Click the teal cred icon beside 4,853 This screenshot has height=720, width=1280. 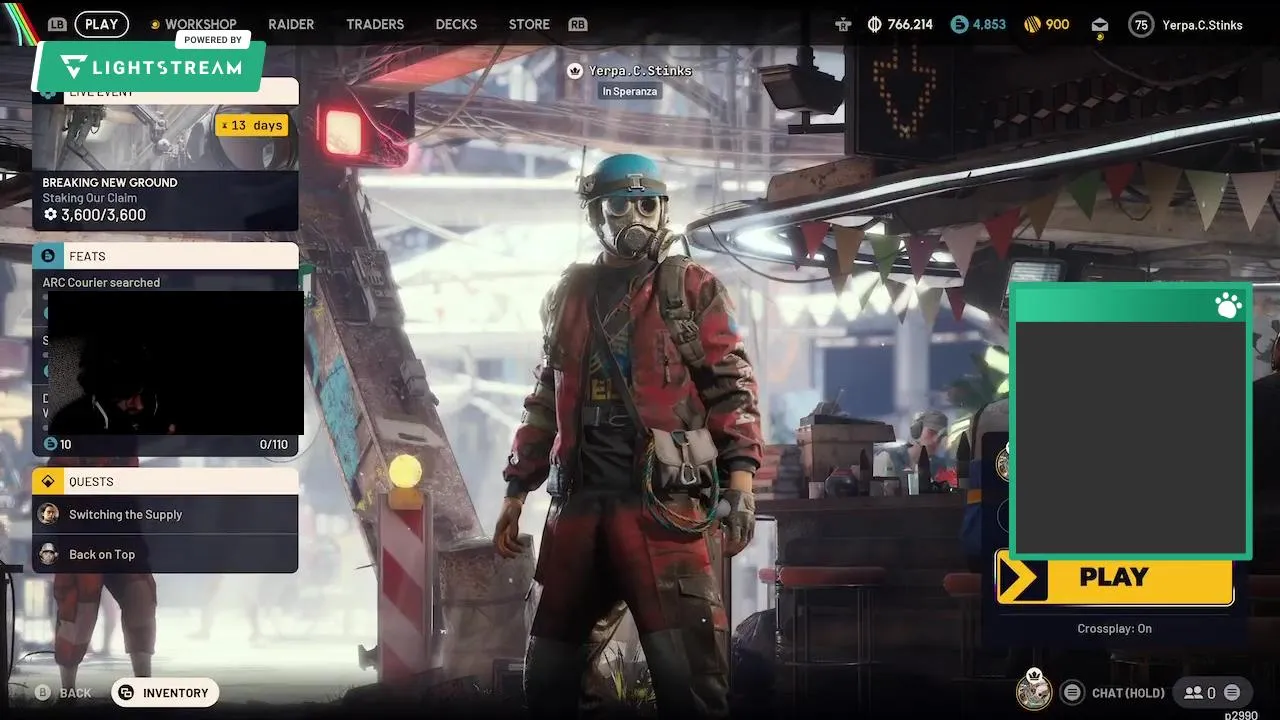point(959,24)
